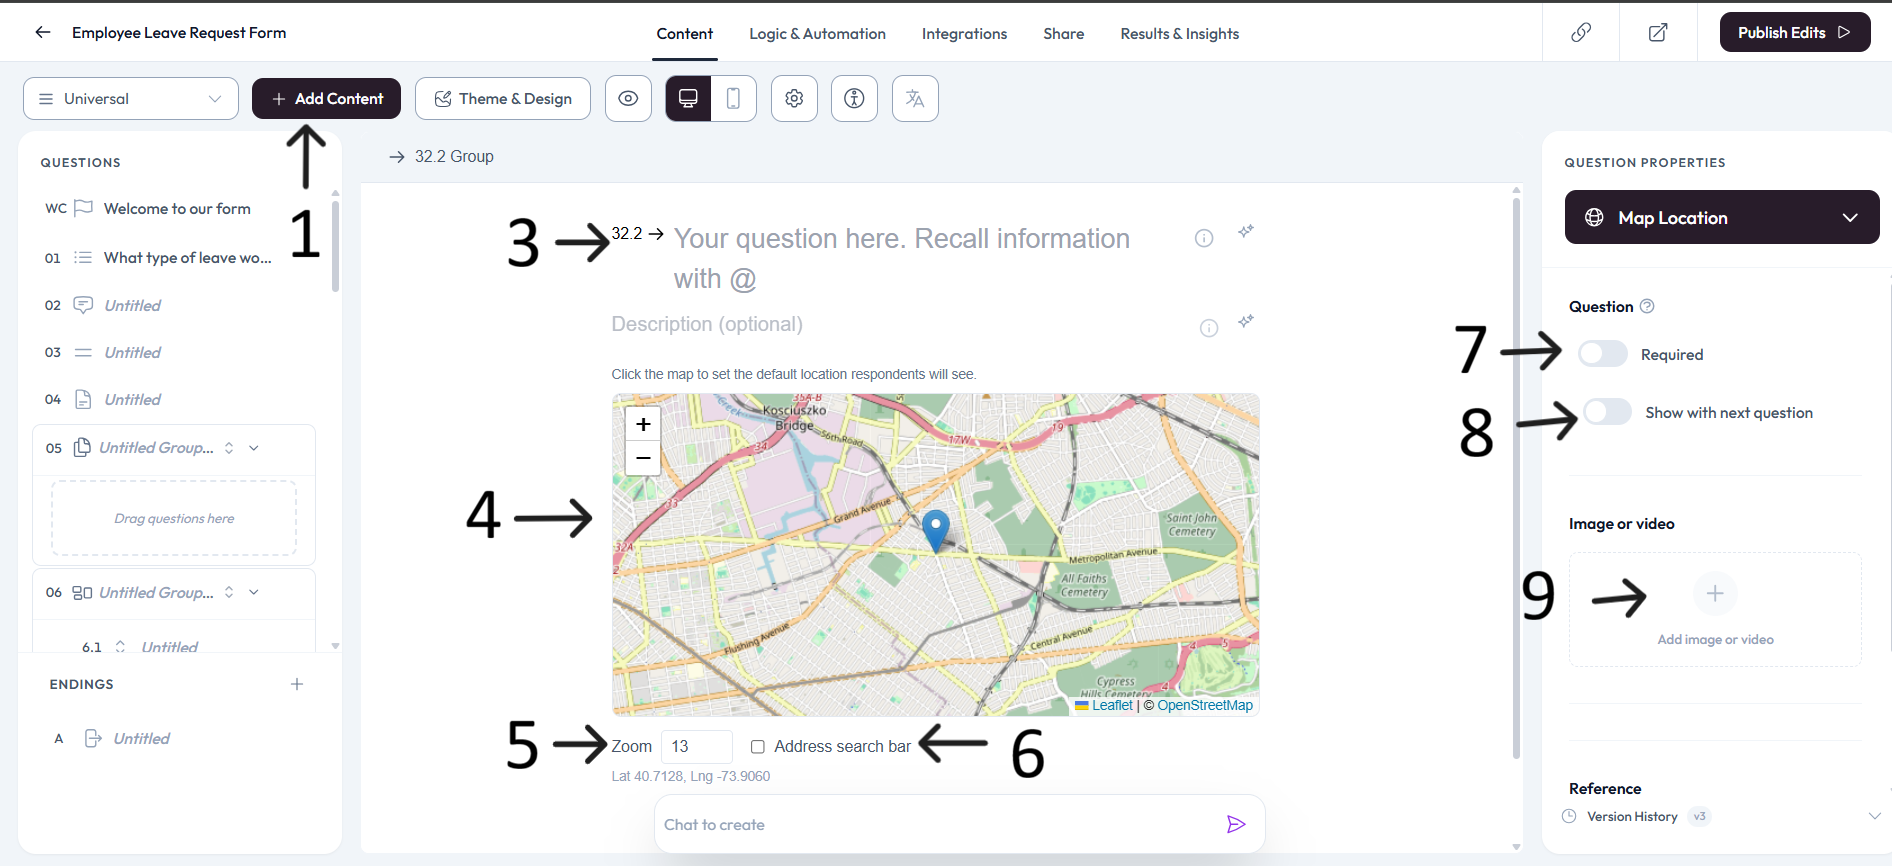Click the Add Content button
Image resolution: width=1892 pixels, height=866 pixels.
pyautogui.click(x=326, y=98)
